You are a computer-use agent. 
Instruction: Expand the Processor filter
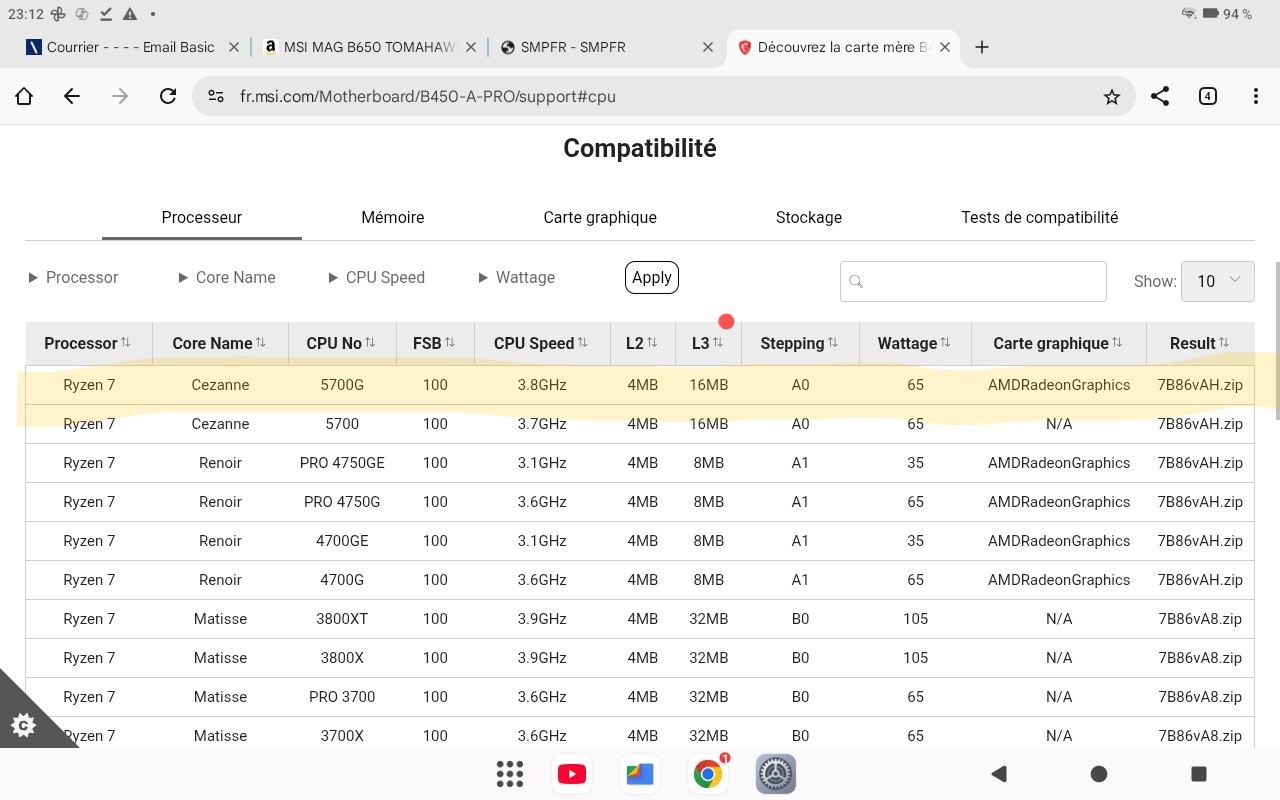(x=74, y=277)
